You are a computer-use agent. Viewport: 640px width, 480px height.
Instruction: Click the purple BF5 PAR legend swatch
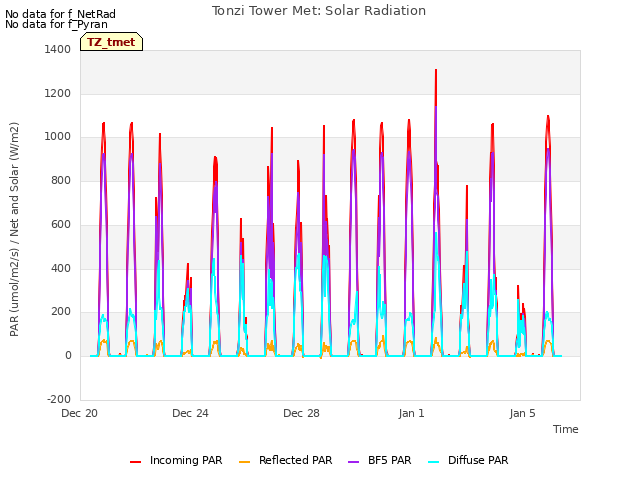coord(353,462)
